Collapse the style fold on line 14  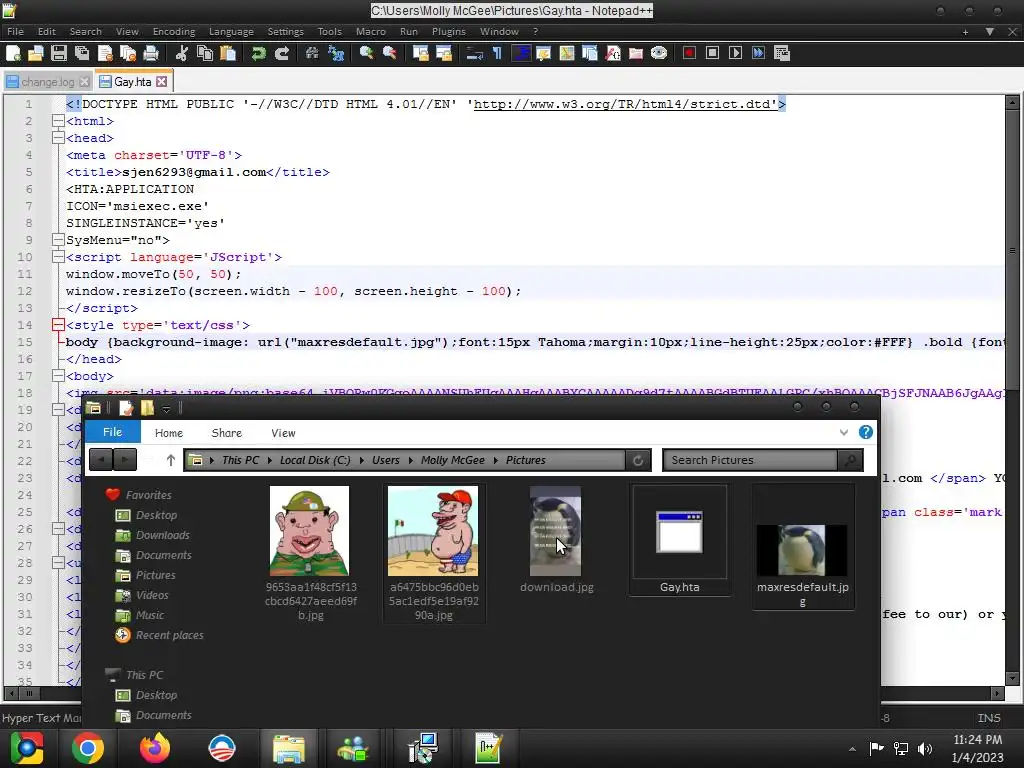click(x=58, y=325)
